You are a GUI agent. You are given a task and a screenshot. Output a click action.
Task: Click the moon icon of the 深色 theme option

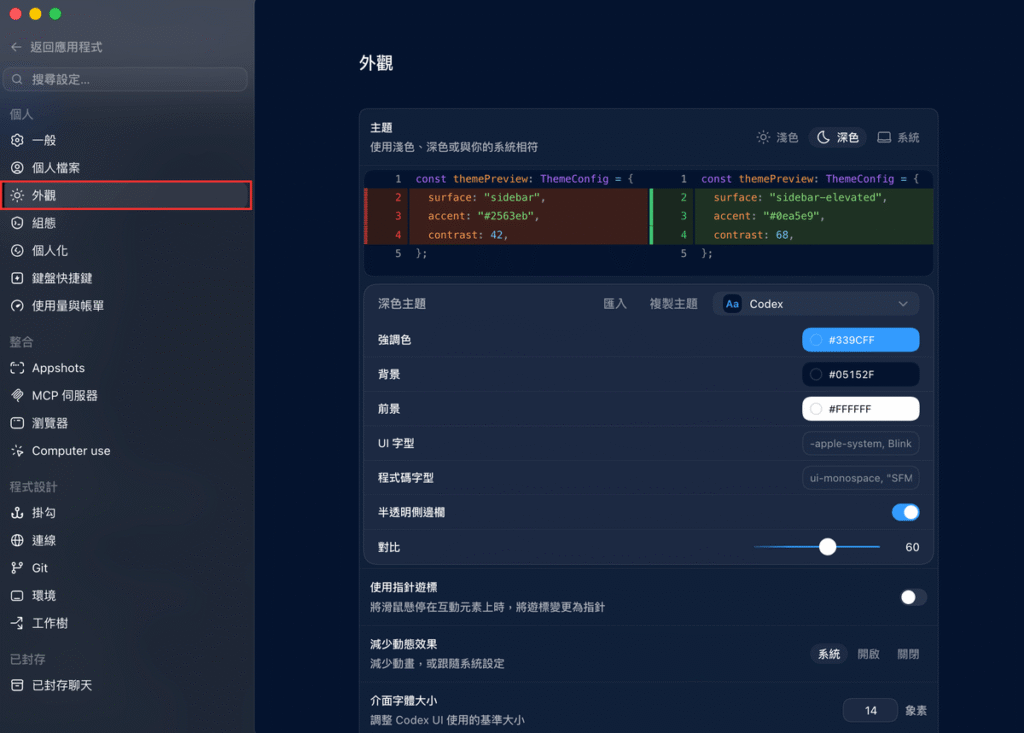tap(824, 137)
